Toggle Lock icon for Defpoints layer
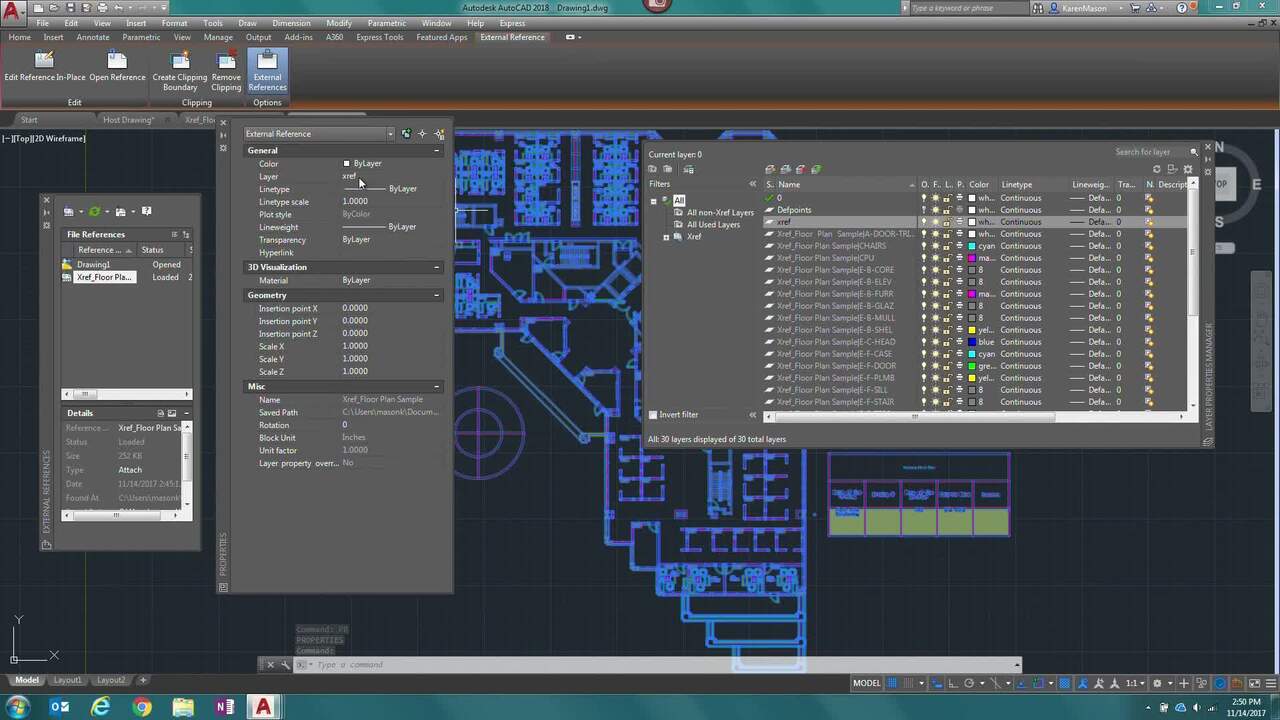The width and height of the screenshot is (1280, 720). point(948,210)
